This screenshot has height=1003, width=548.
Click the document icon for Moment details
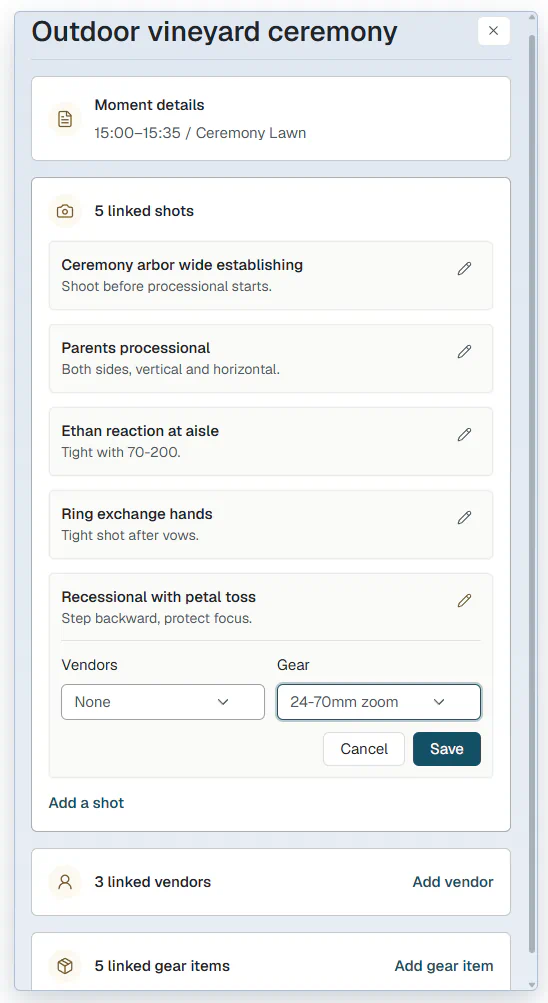[65, 119]
